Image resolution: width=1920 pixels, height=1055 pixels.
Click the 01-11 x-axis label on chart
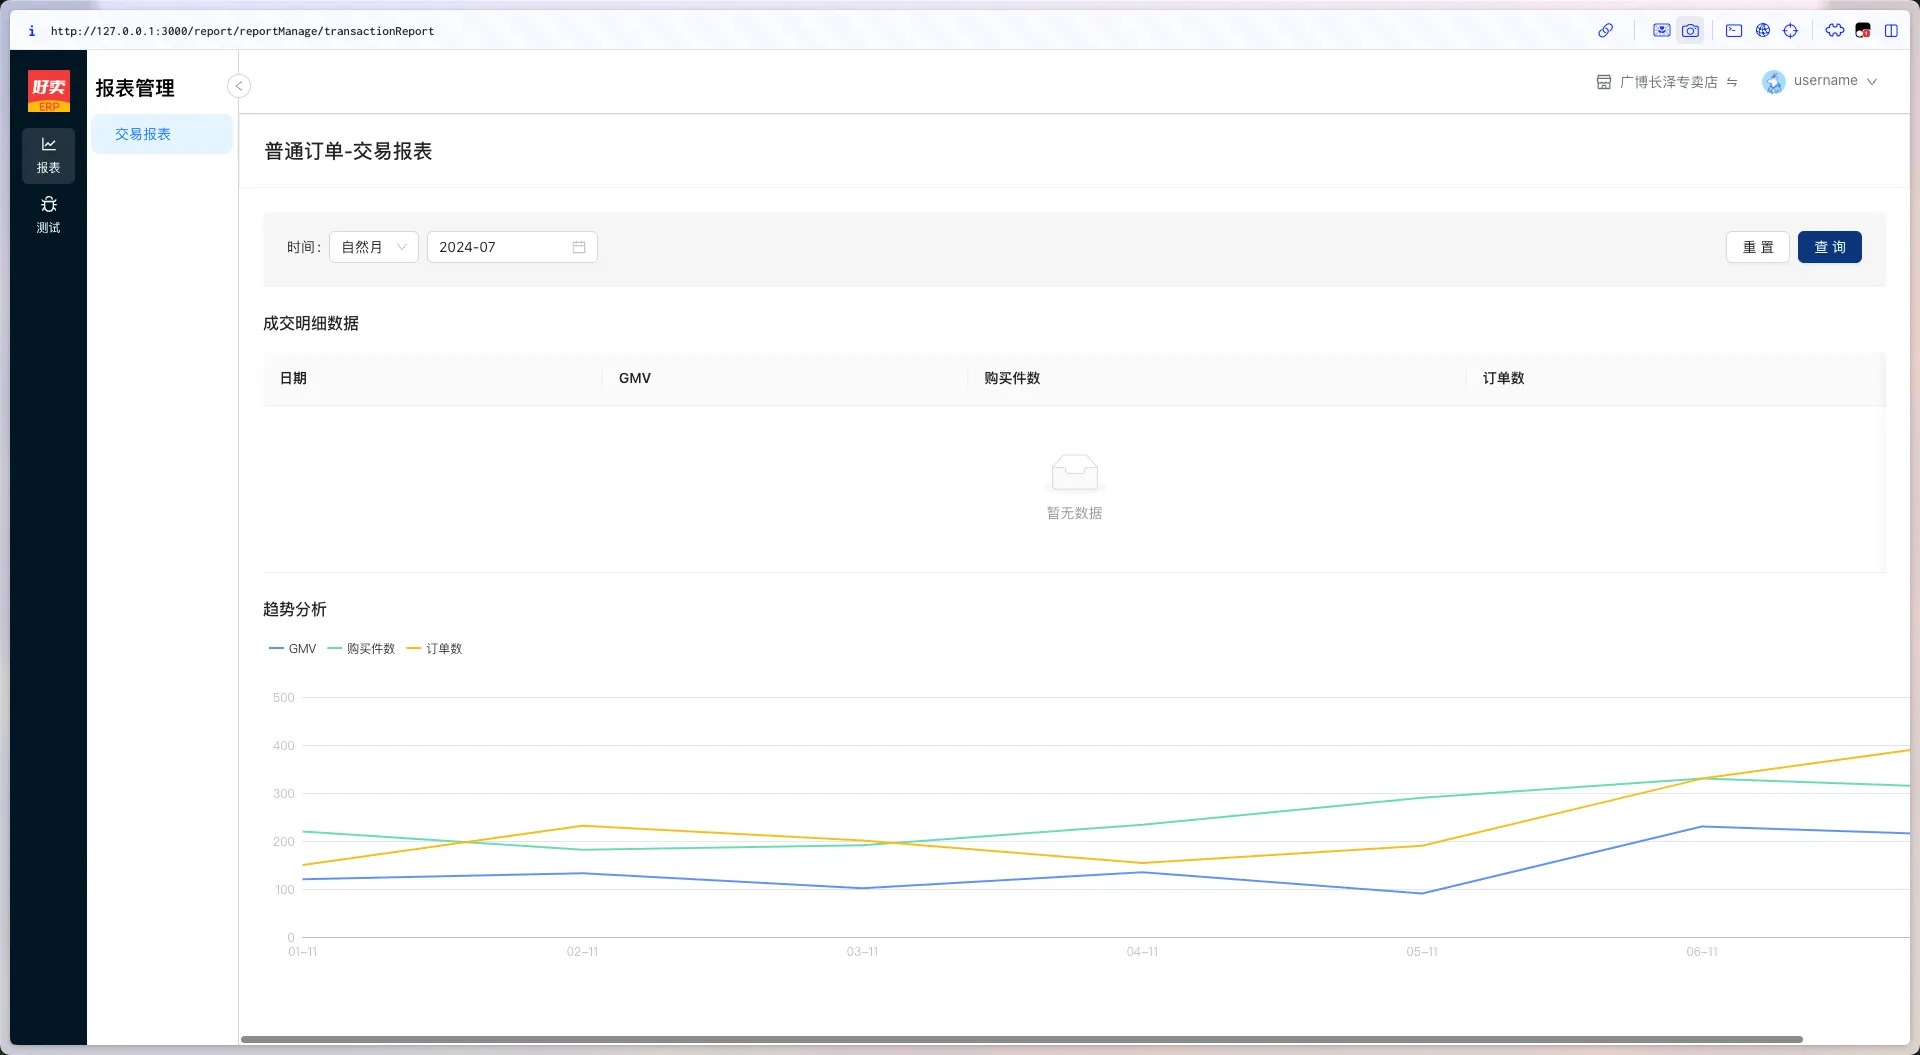(303, 952)
